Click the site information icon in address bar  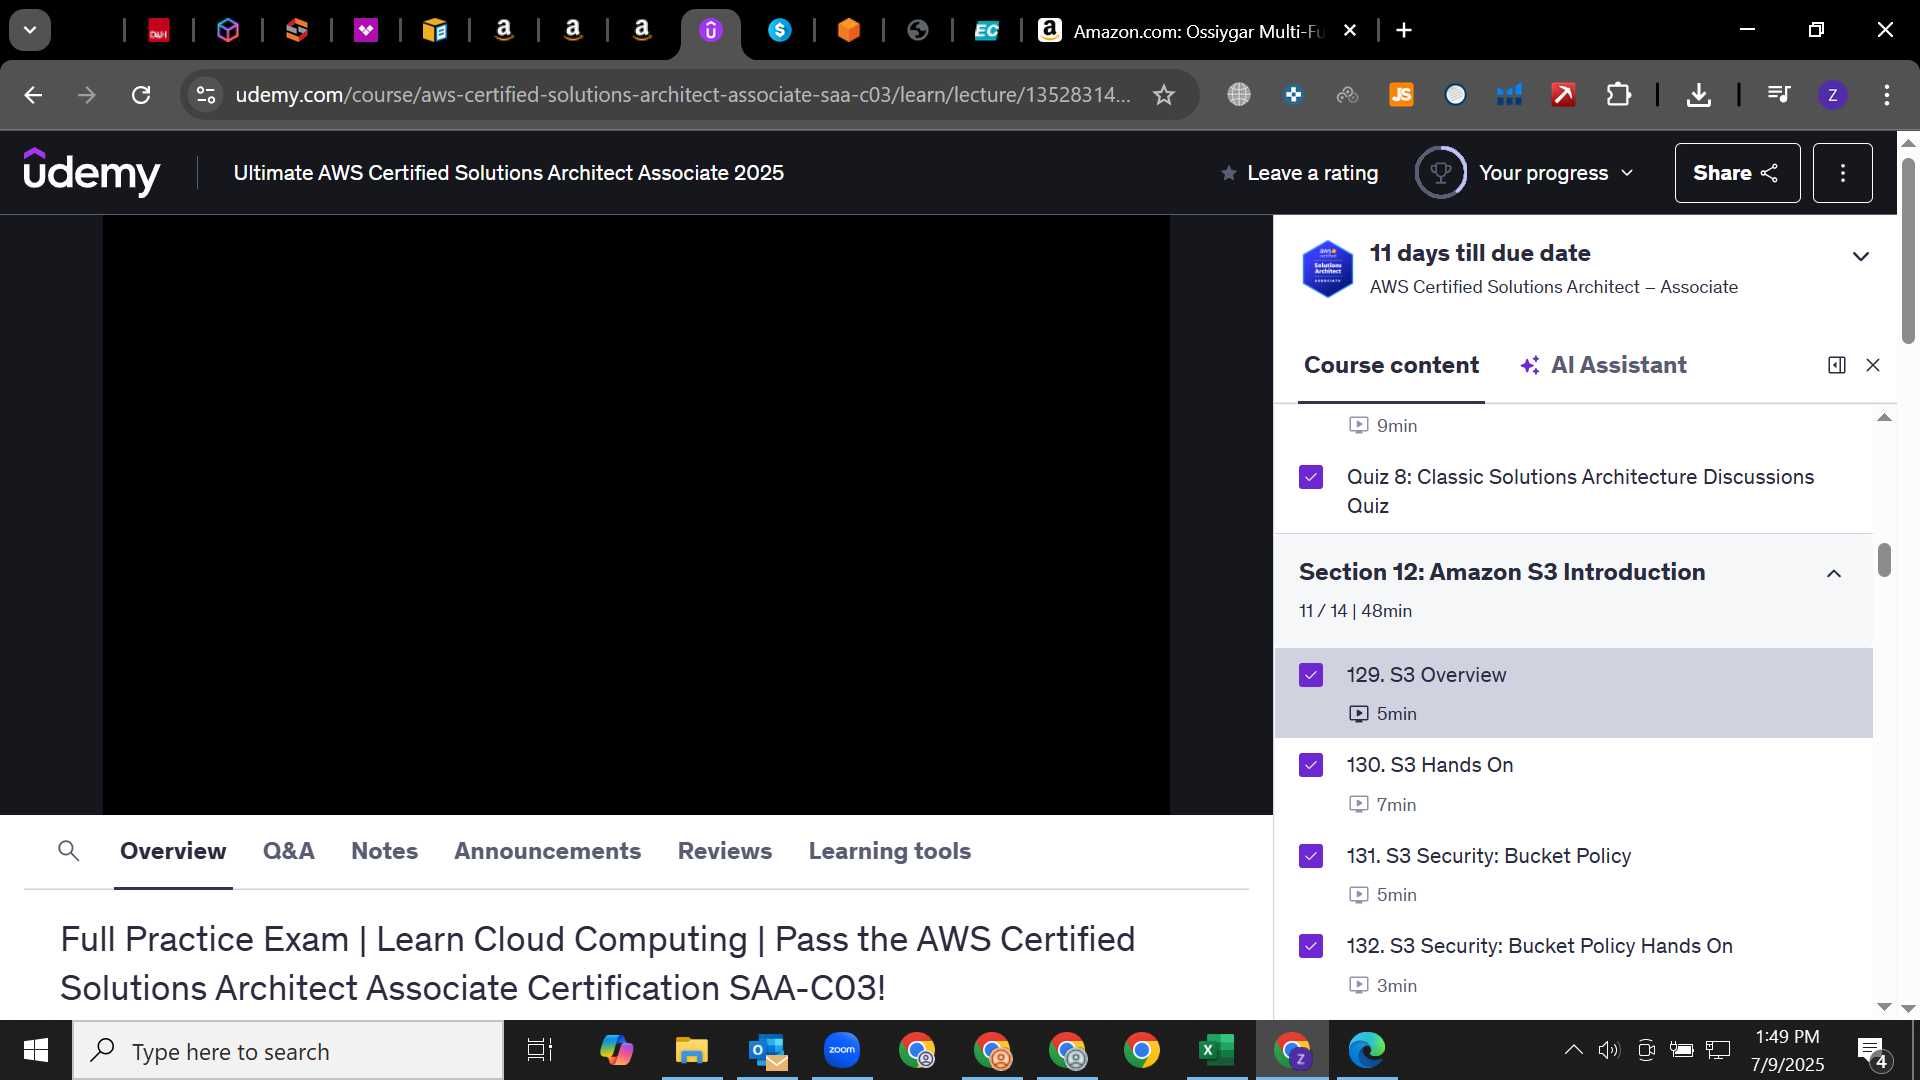click(x=206, y=95)
